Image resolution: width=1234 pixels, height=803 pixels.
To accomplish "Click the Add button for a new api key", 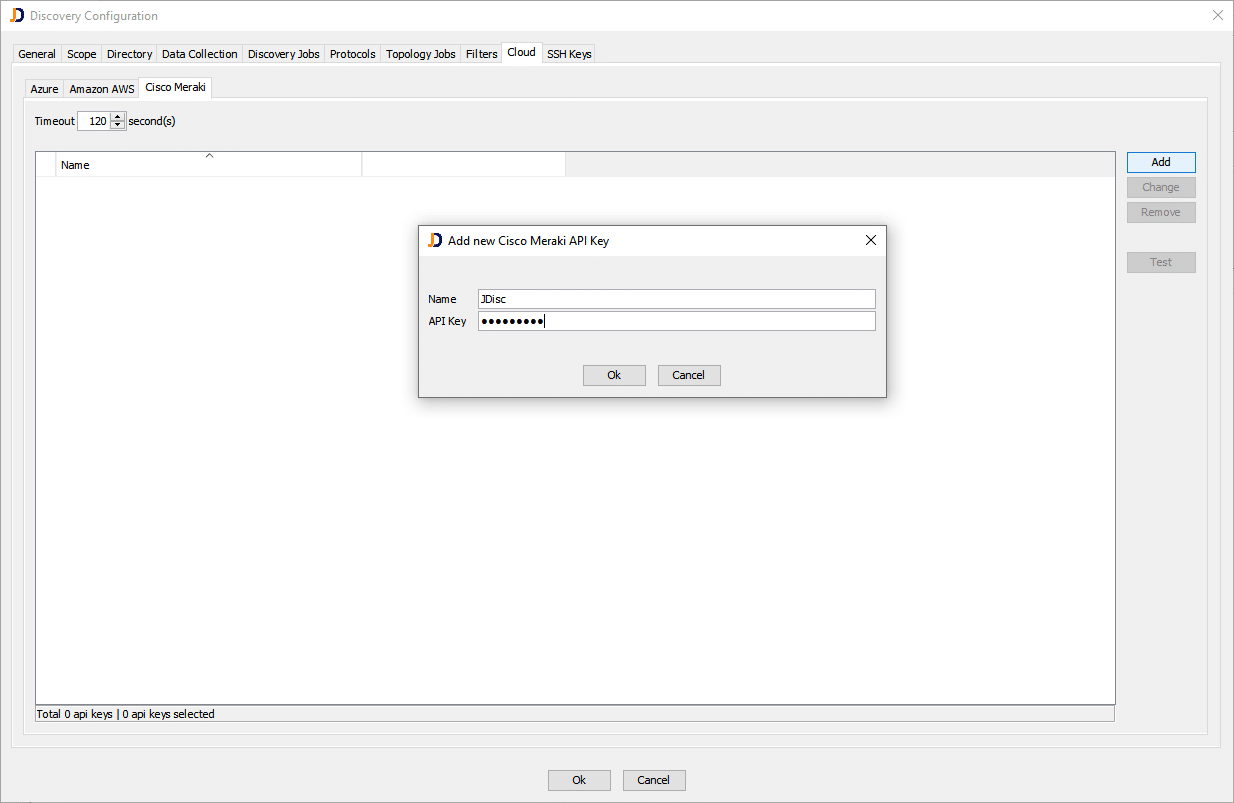I will (x=1160, y=161).
